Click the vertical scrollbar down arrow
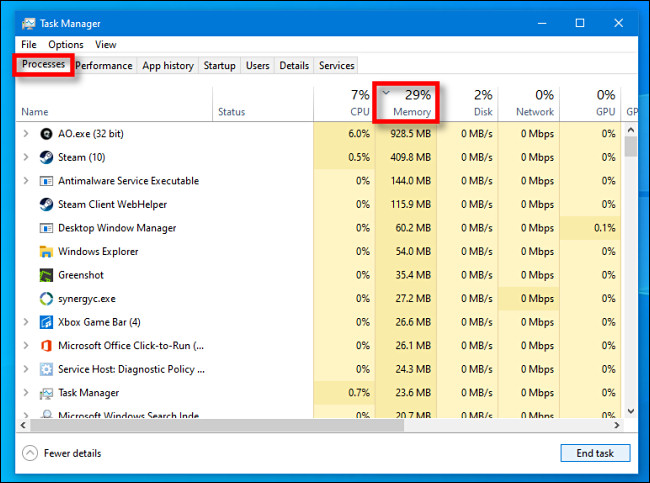Screen dimensions: 650x483 click(x=631, y=411)
